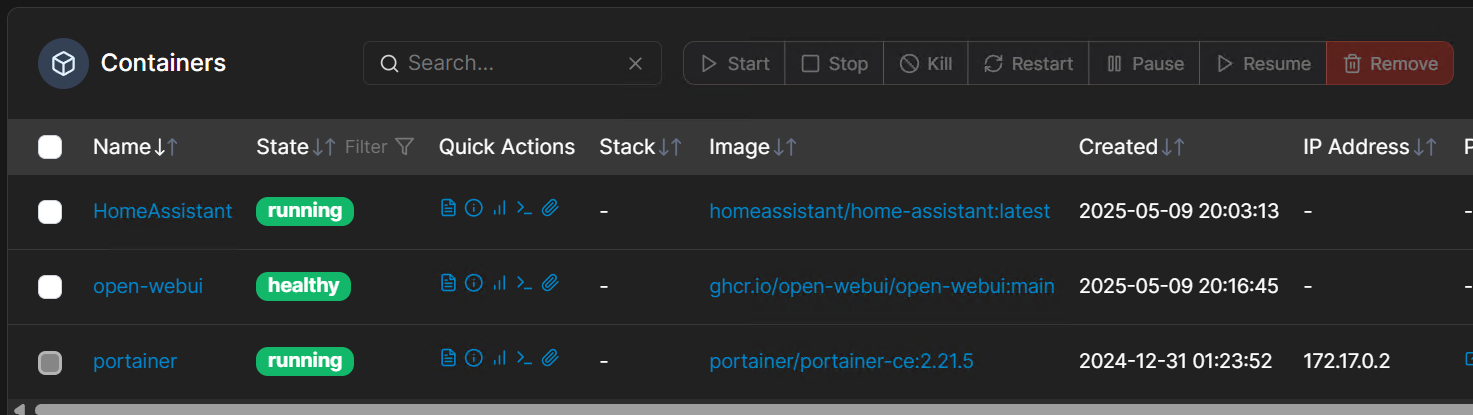Open the portainer container link
The width and height of the screenshot is (1473, 415).
click(x=135, y=361)
